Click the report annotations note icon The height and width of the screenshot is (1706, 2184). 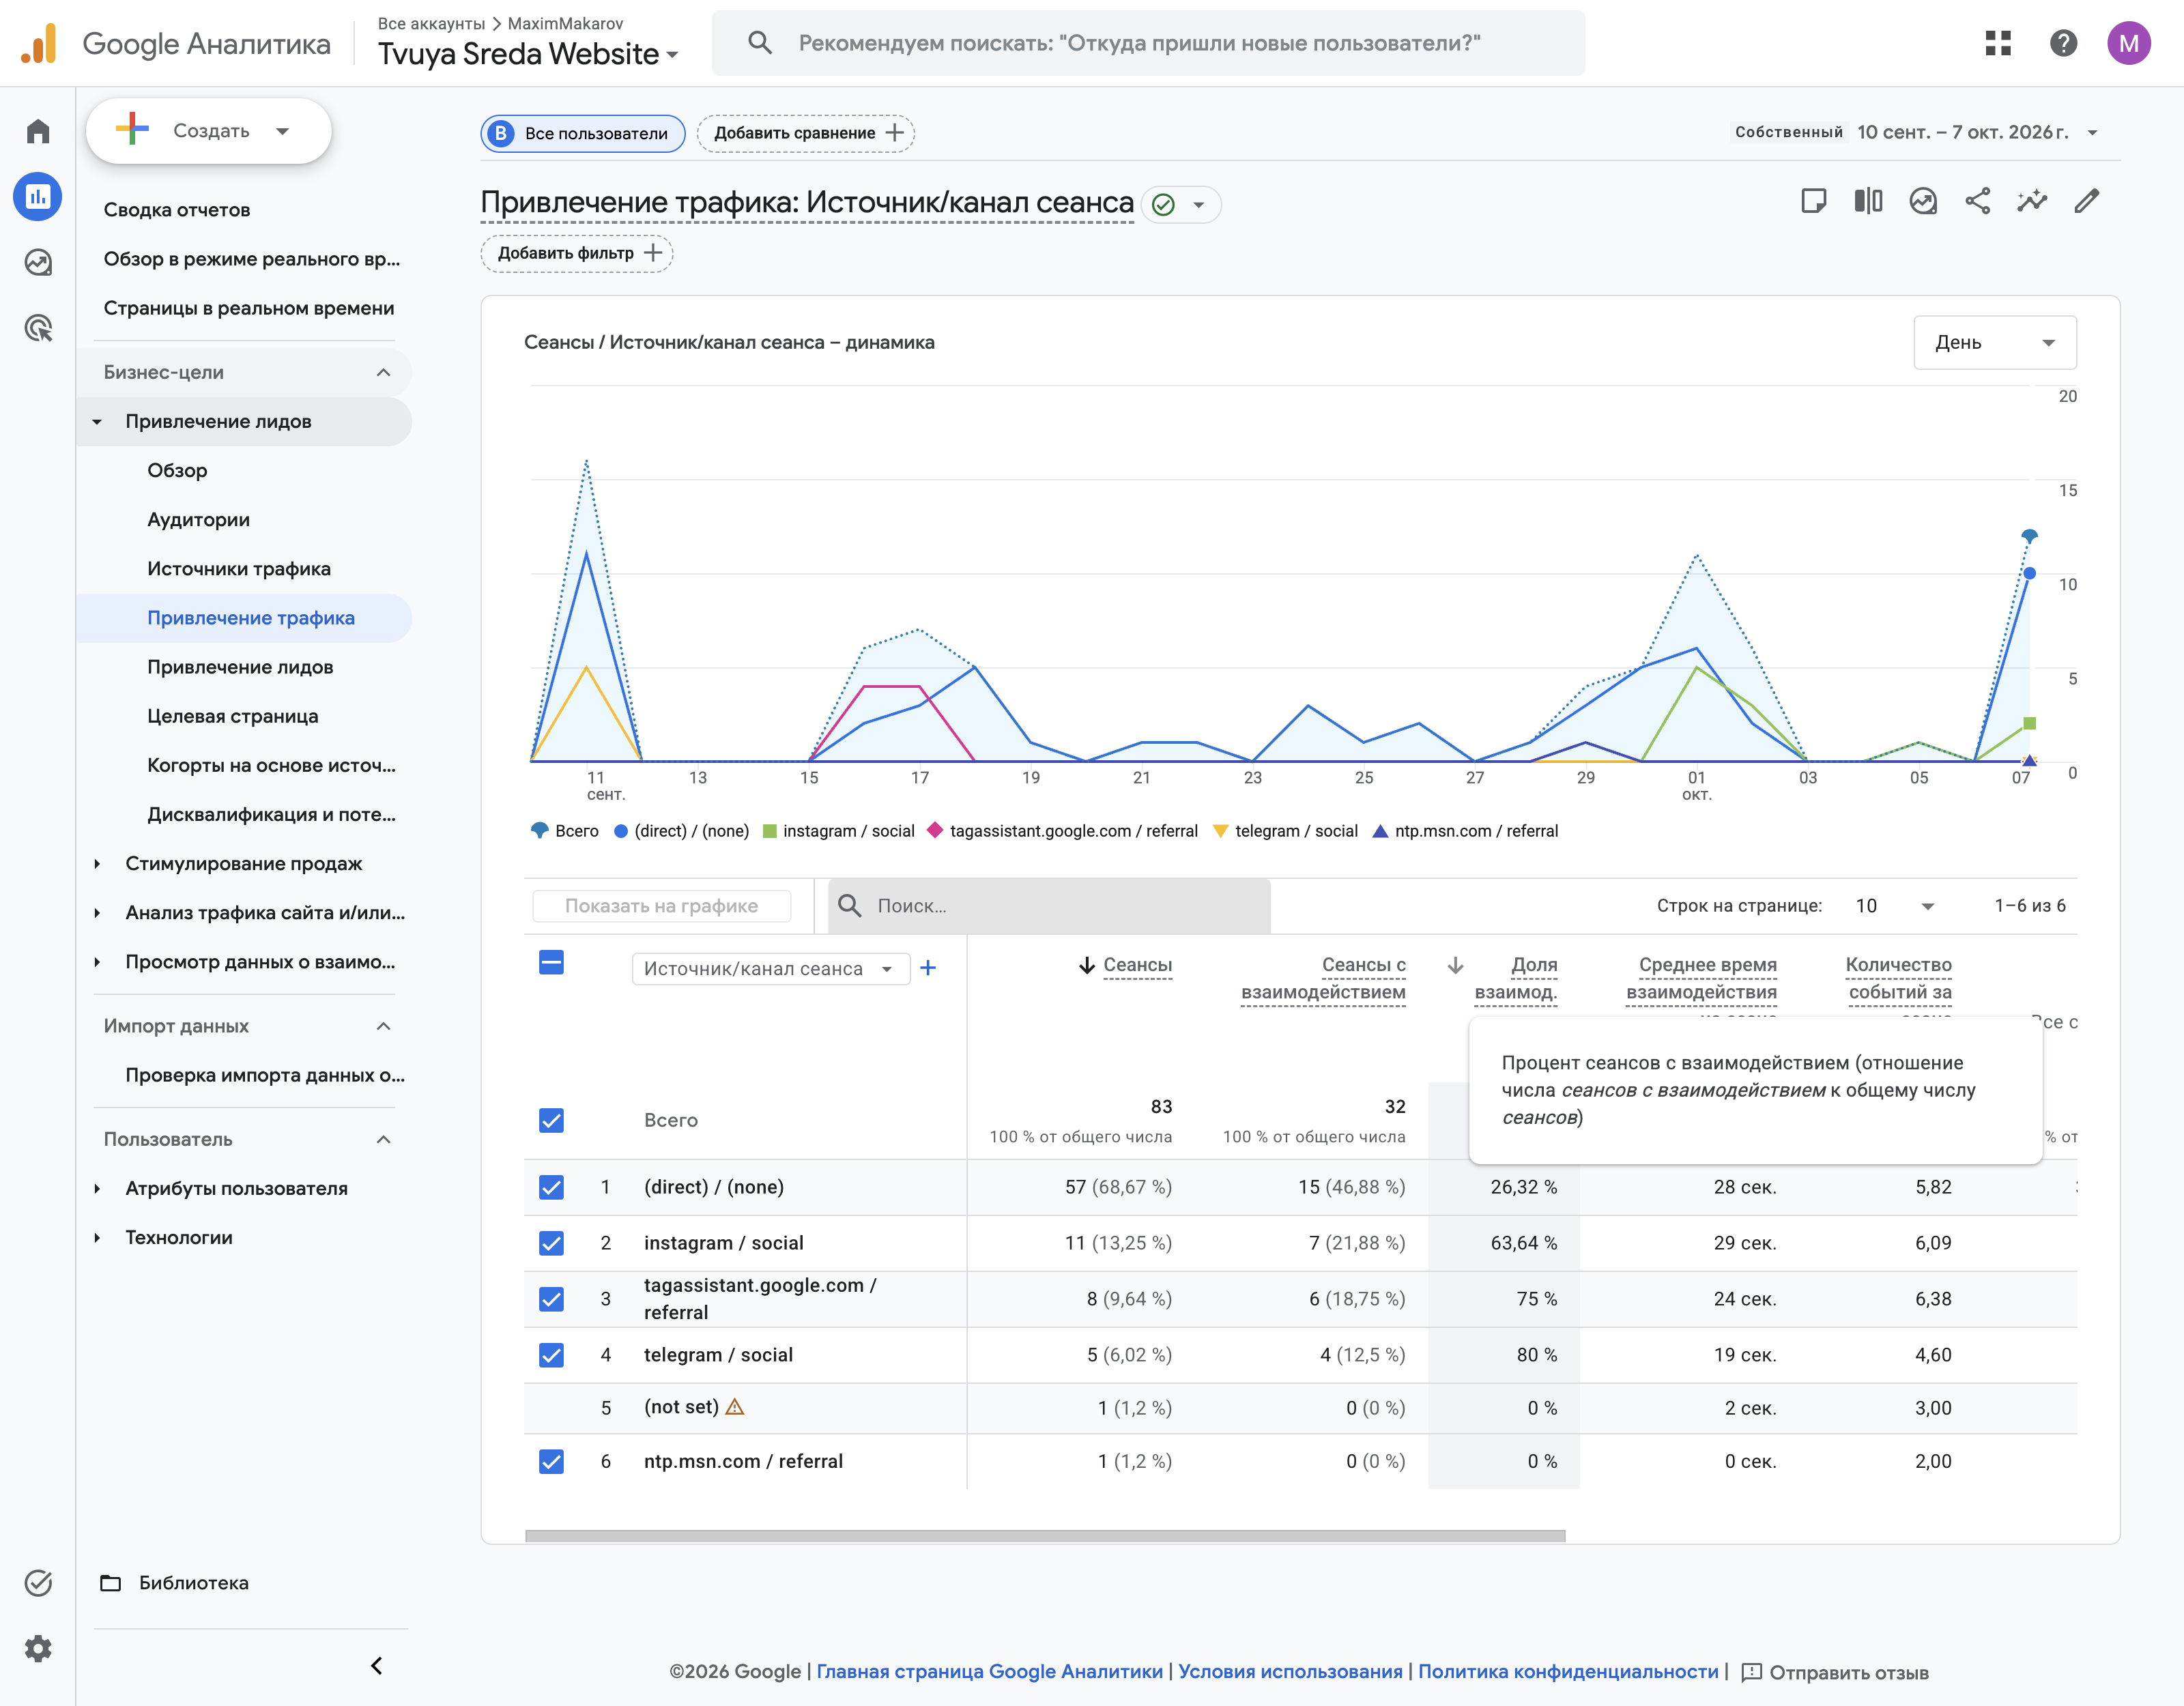point(1813,201)
